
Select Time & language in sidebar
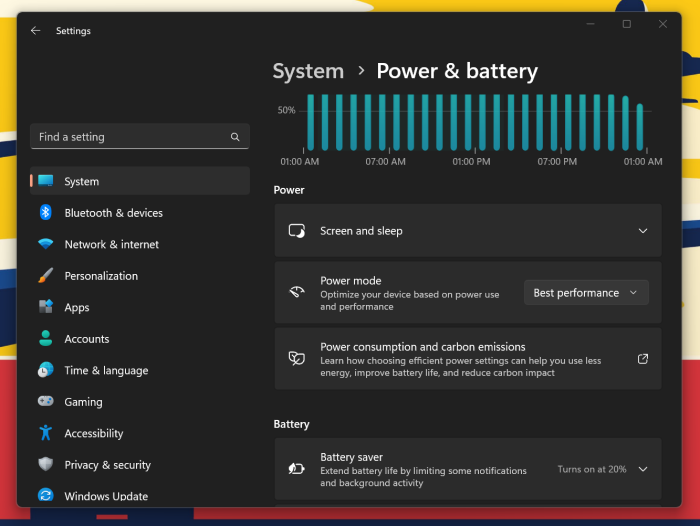tap(106, 370)
